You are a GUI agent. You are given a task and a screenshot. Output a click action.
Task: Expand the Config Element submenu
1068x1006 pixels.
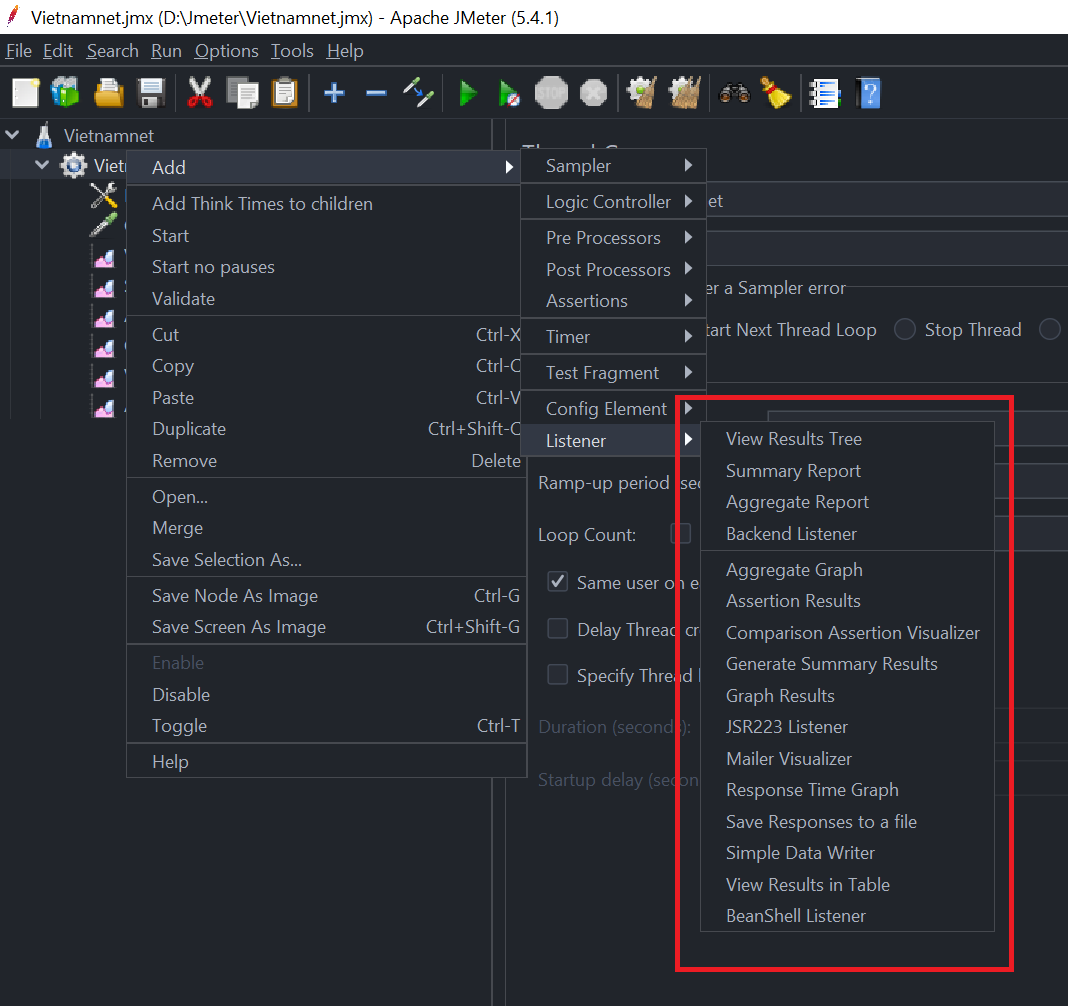[613, 409]
